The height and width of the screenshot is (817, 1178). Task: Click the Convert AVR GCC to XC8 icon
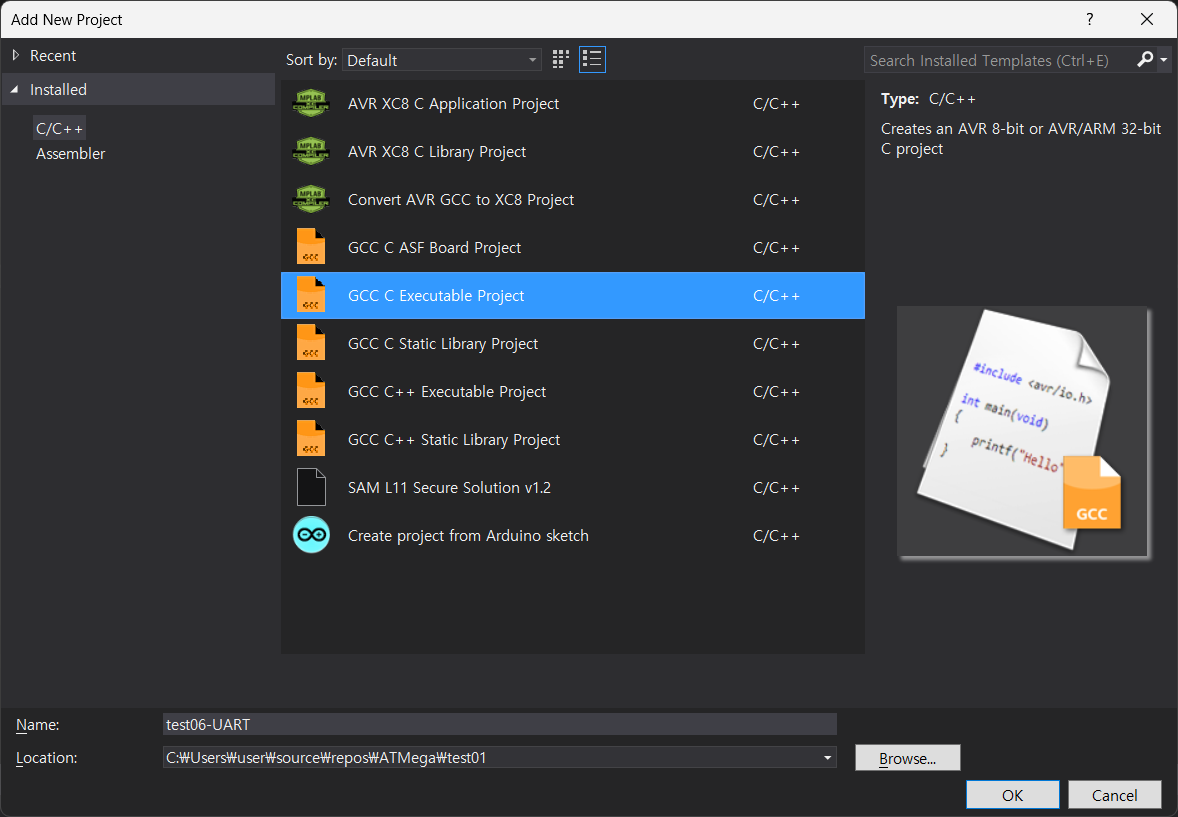tap(311, 200)
